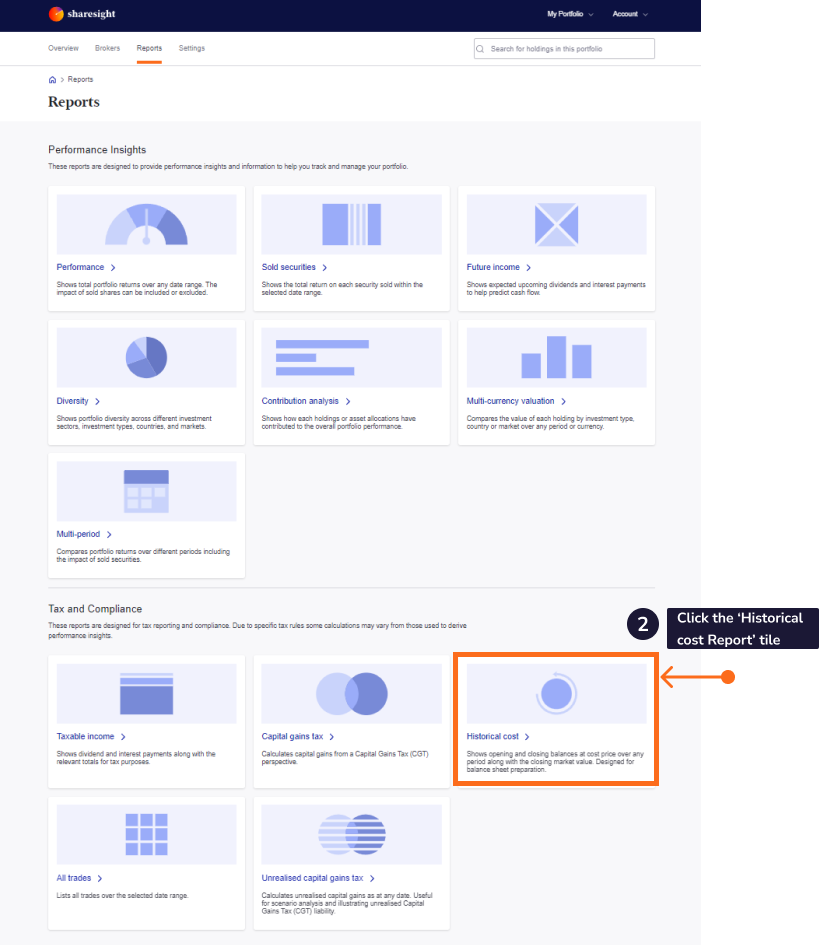Open the Sold securities report link

coord(289,267)
